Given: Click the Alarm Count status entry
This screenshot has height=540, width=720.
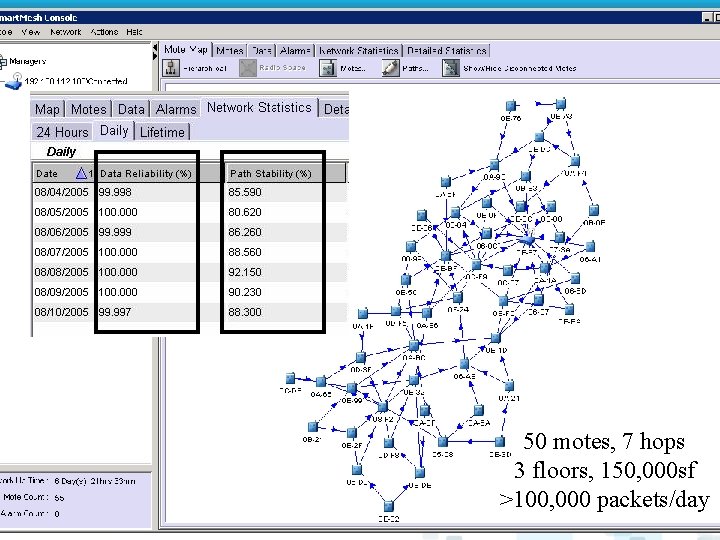Looking at the screenshot, I should (30, 513).
